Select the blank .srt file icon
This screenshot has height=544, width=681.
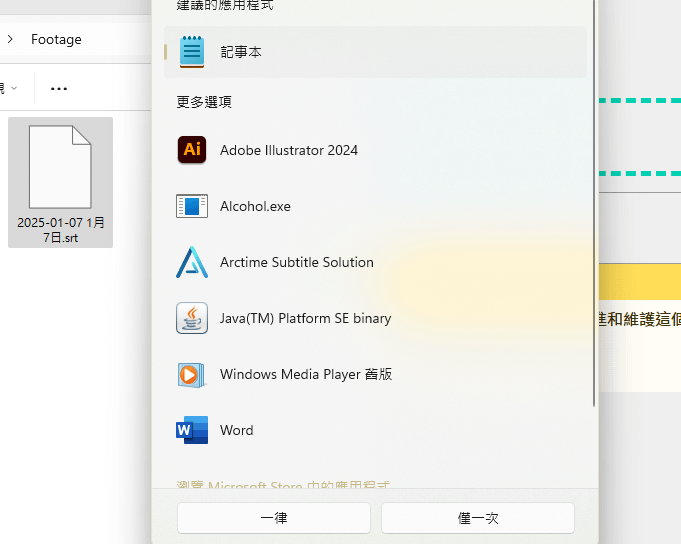coord(60,167)
